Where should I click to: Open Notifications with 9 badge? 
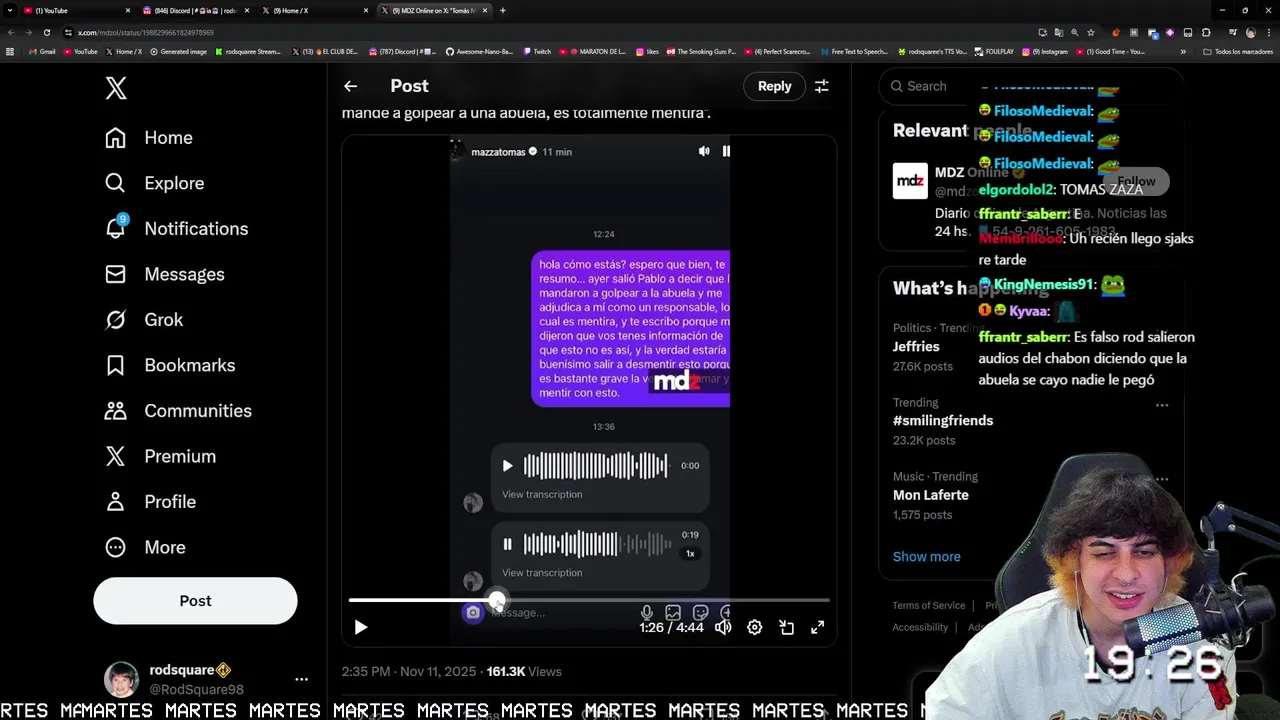pyautogui.click(x=176, y=229)
